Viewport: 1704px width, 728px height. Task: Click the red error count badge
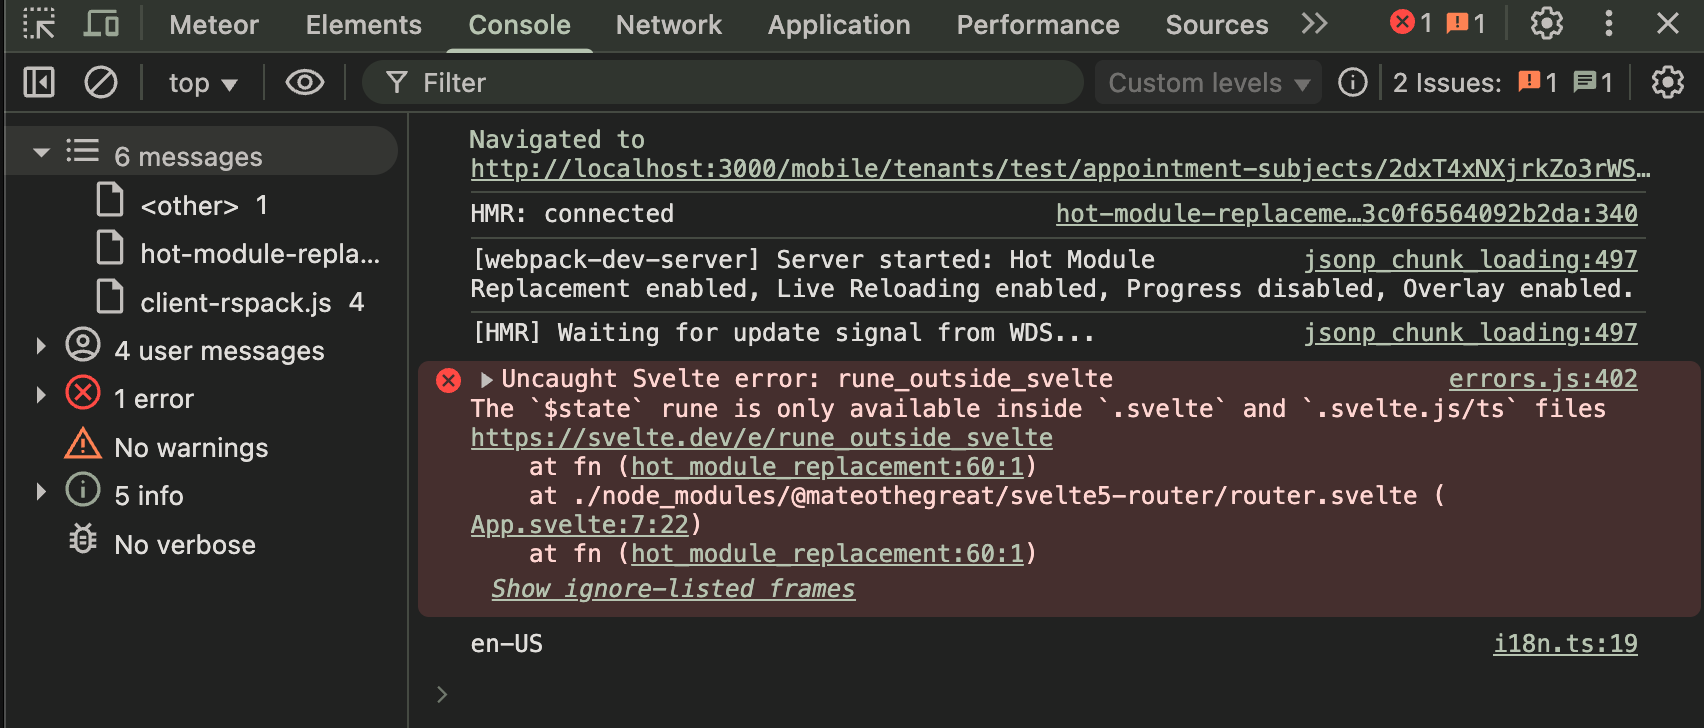[x=1411, y=23]
